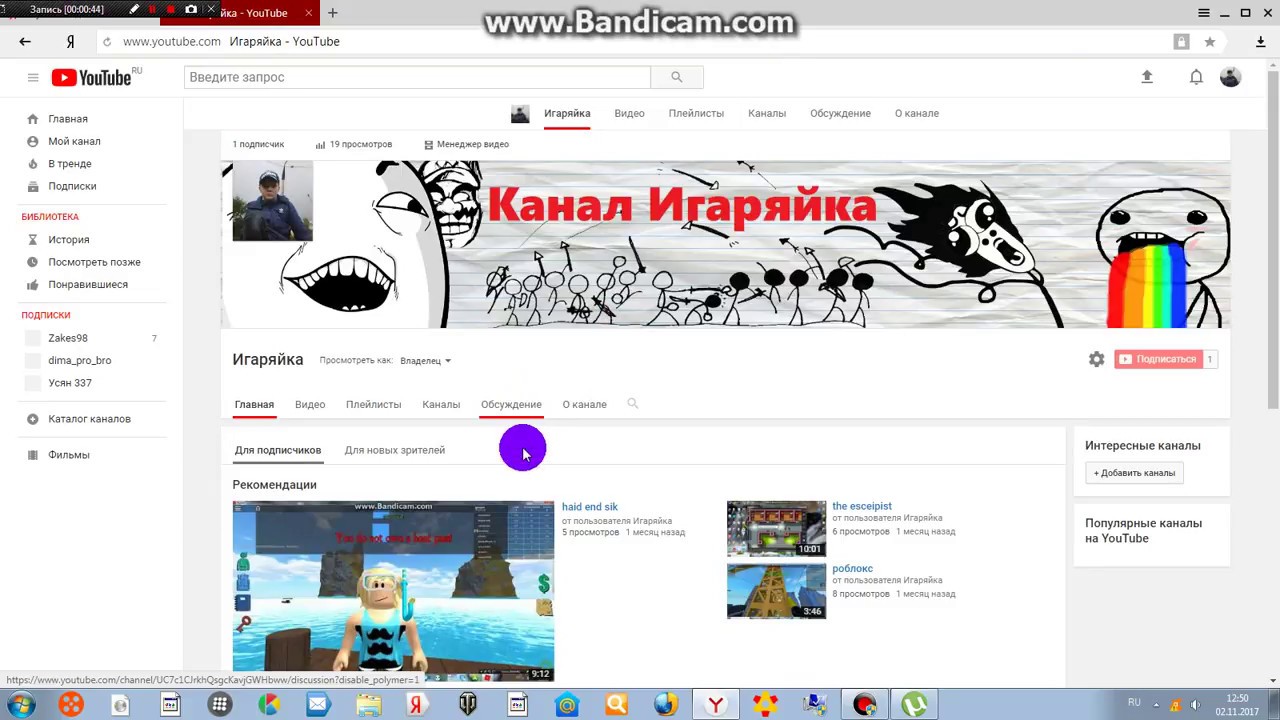Open 'роблокс' video title

(853, 569)
